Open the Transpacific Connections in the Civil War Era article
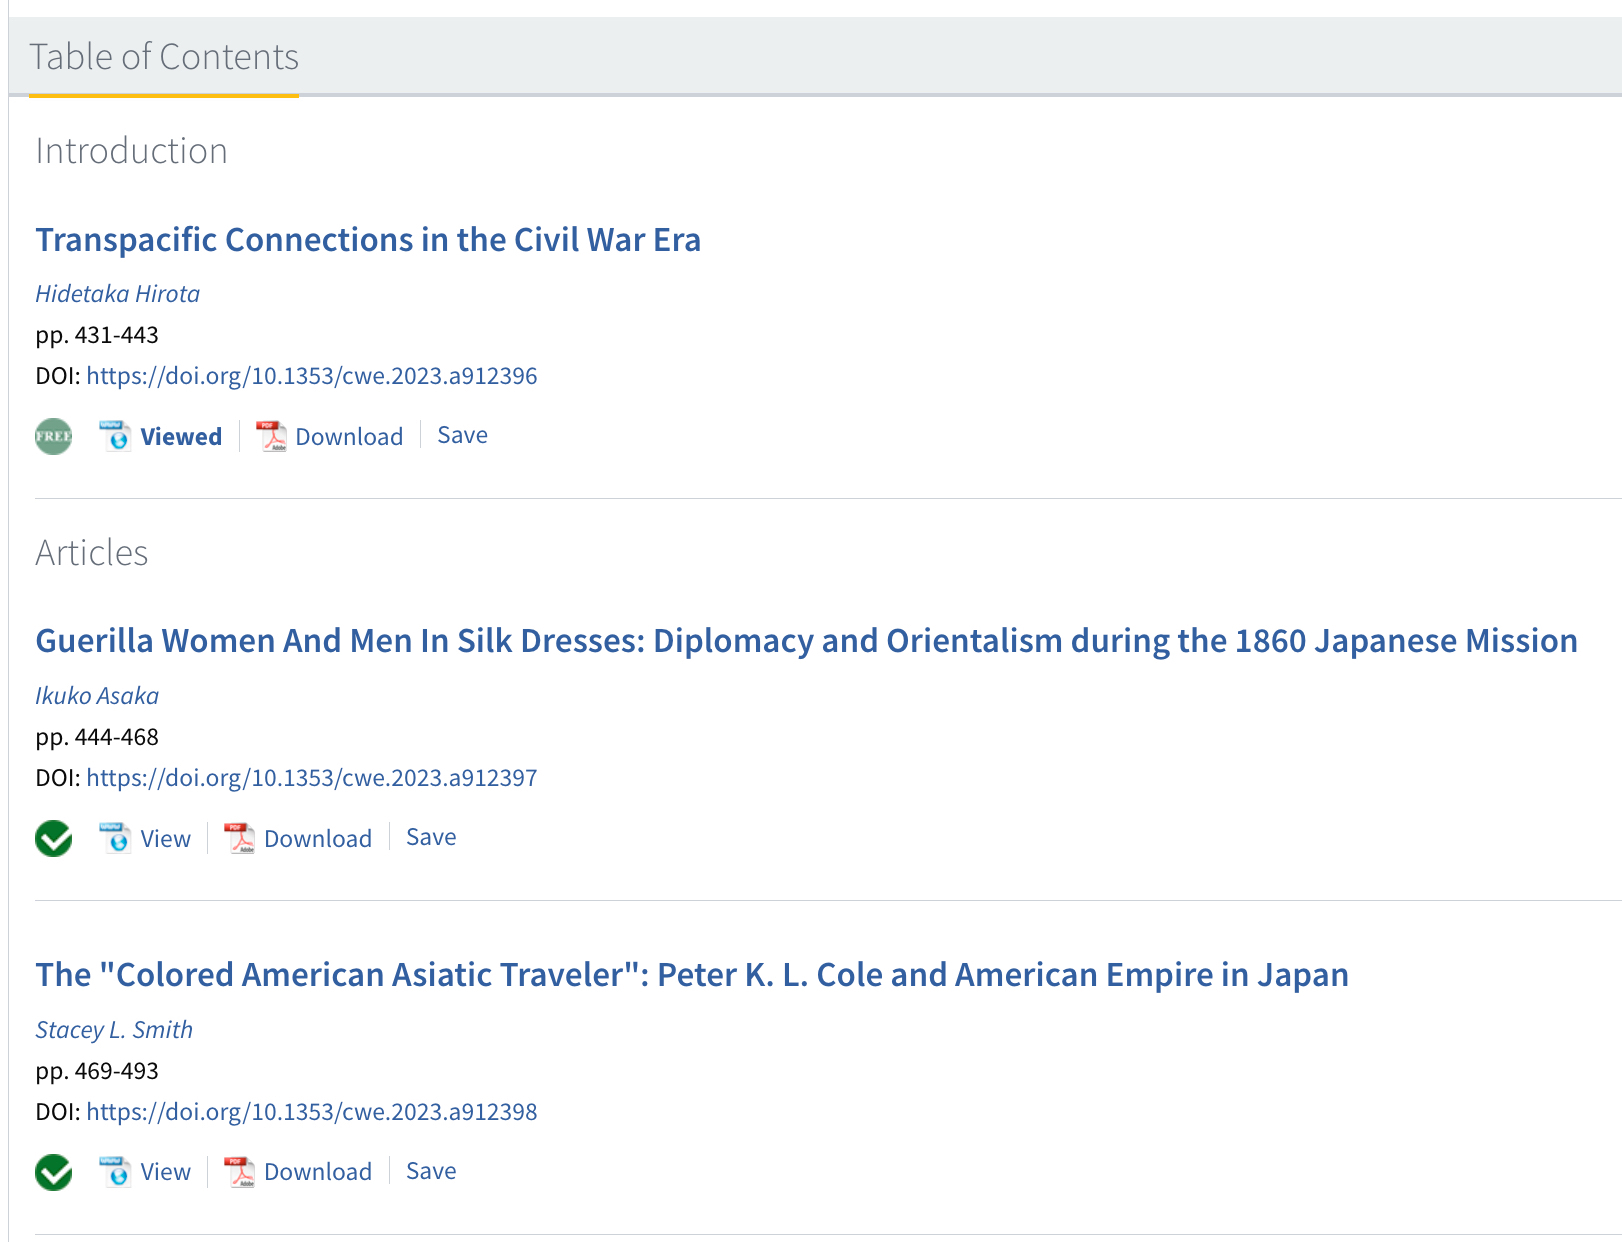 (x=368, y=240)
